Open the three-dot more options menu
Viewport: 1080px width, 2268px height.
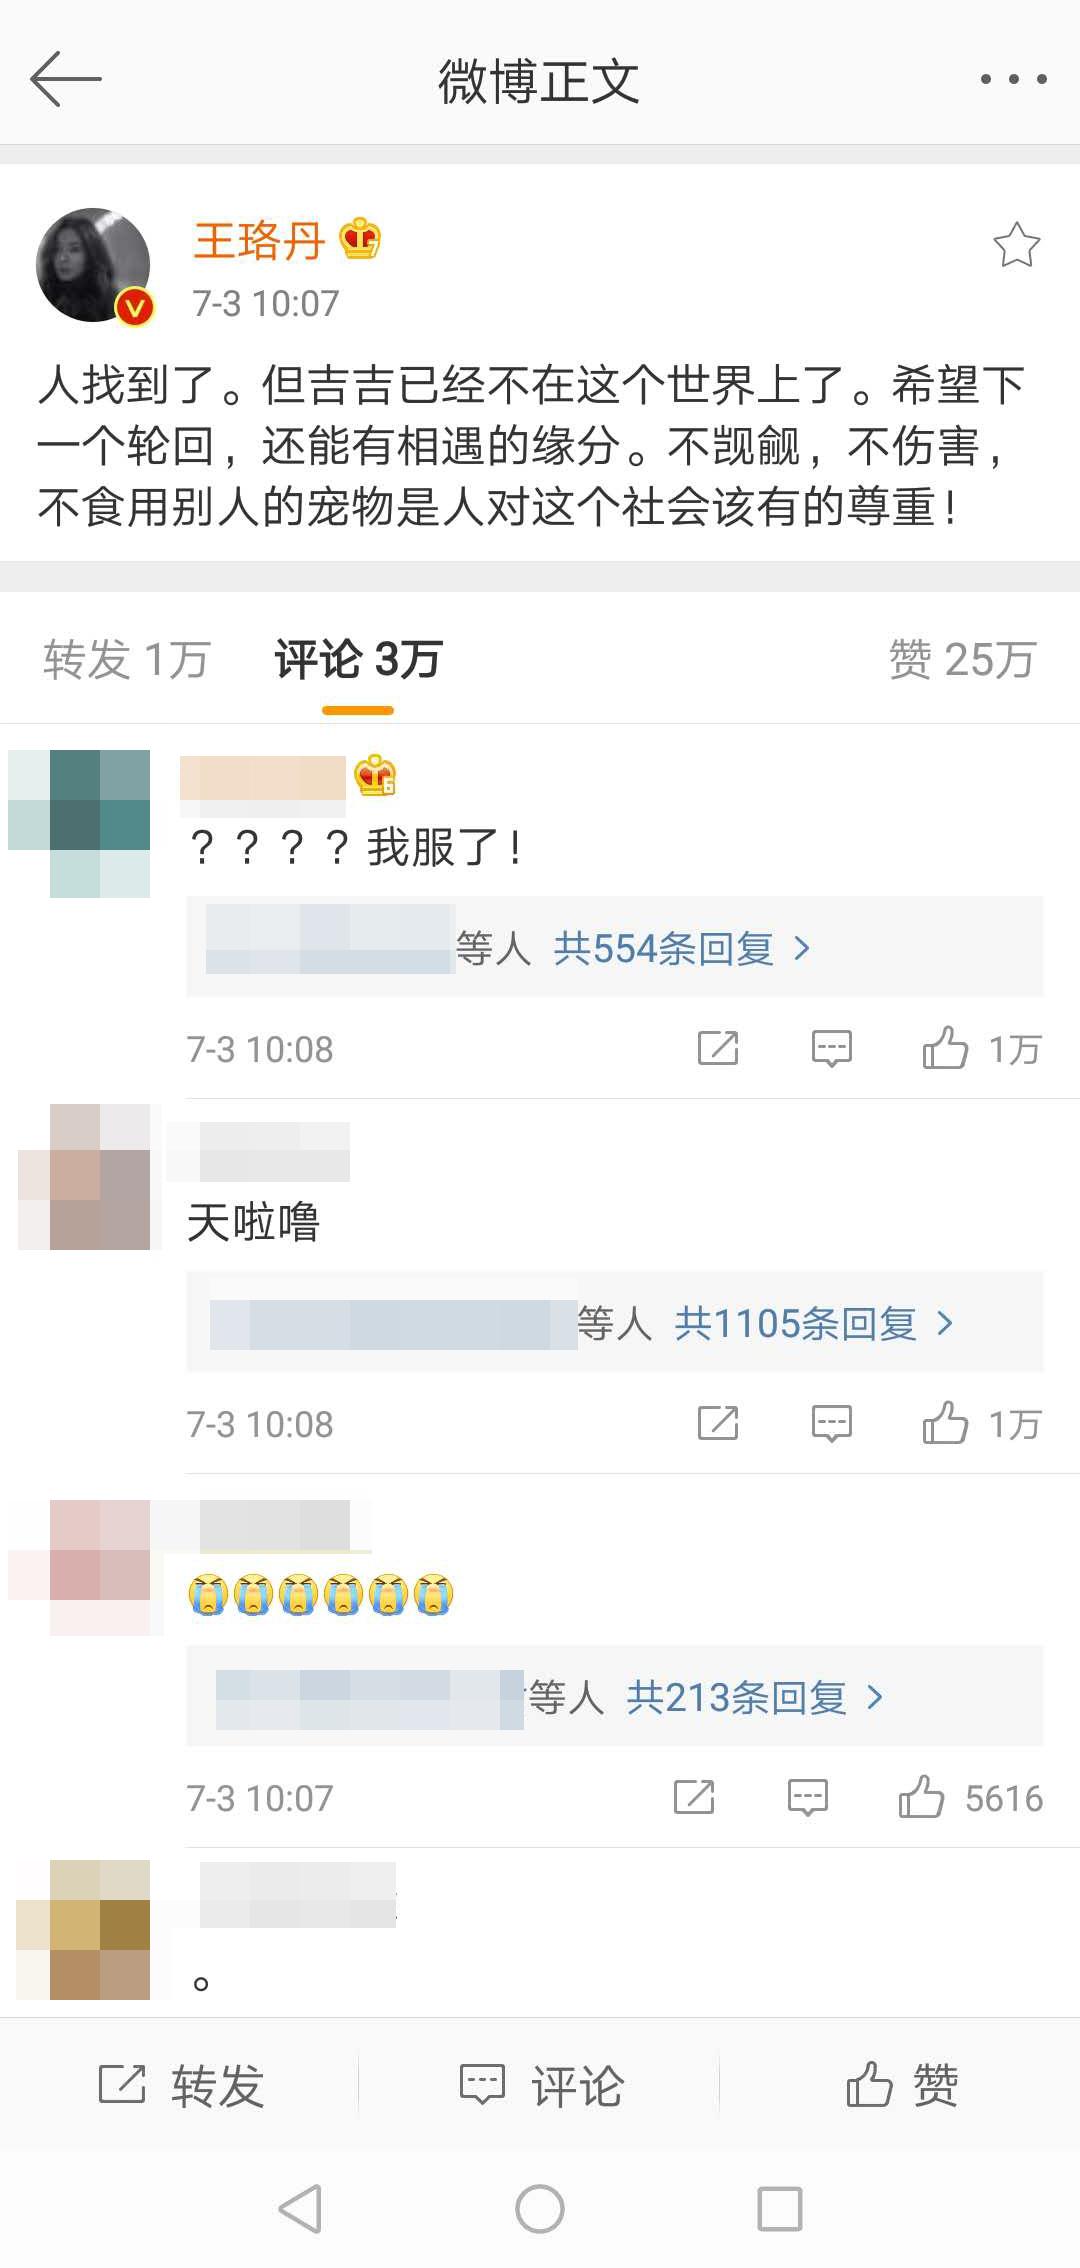[1013, 79]
